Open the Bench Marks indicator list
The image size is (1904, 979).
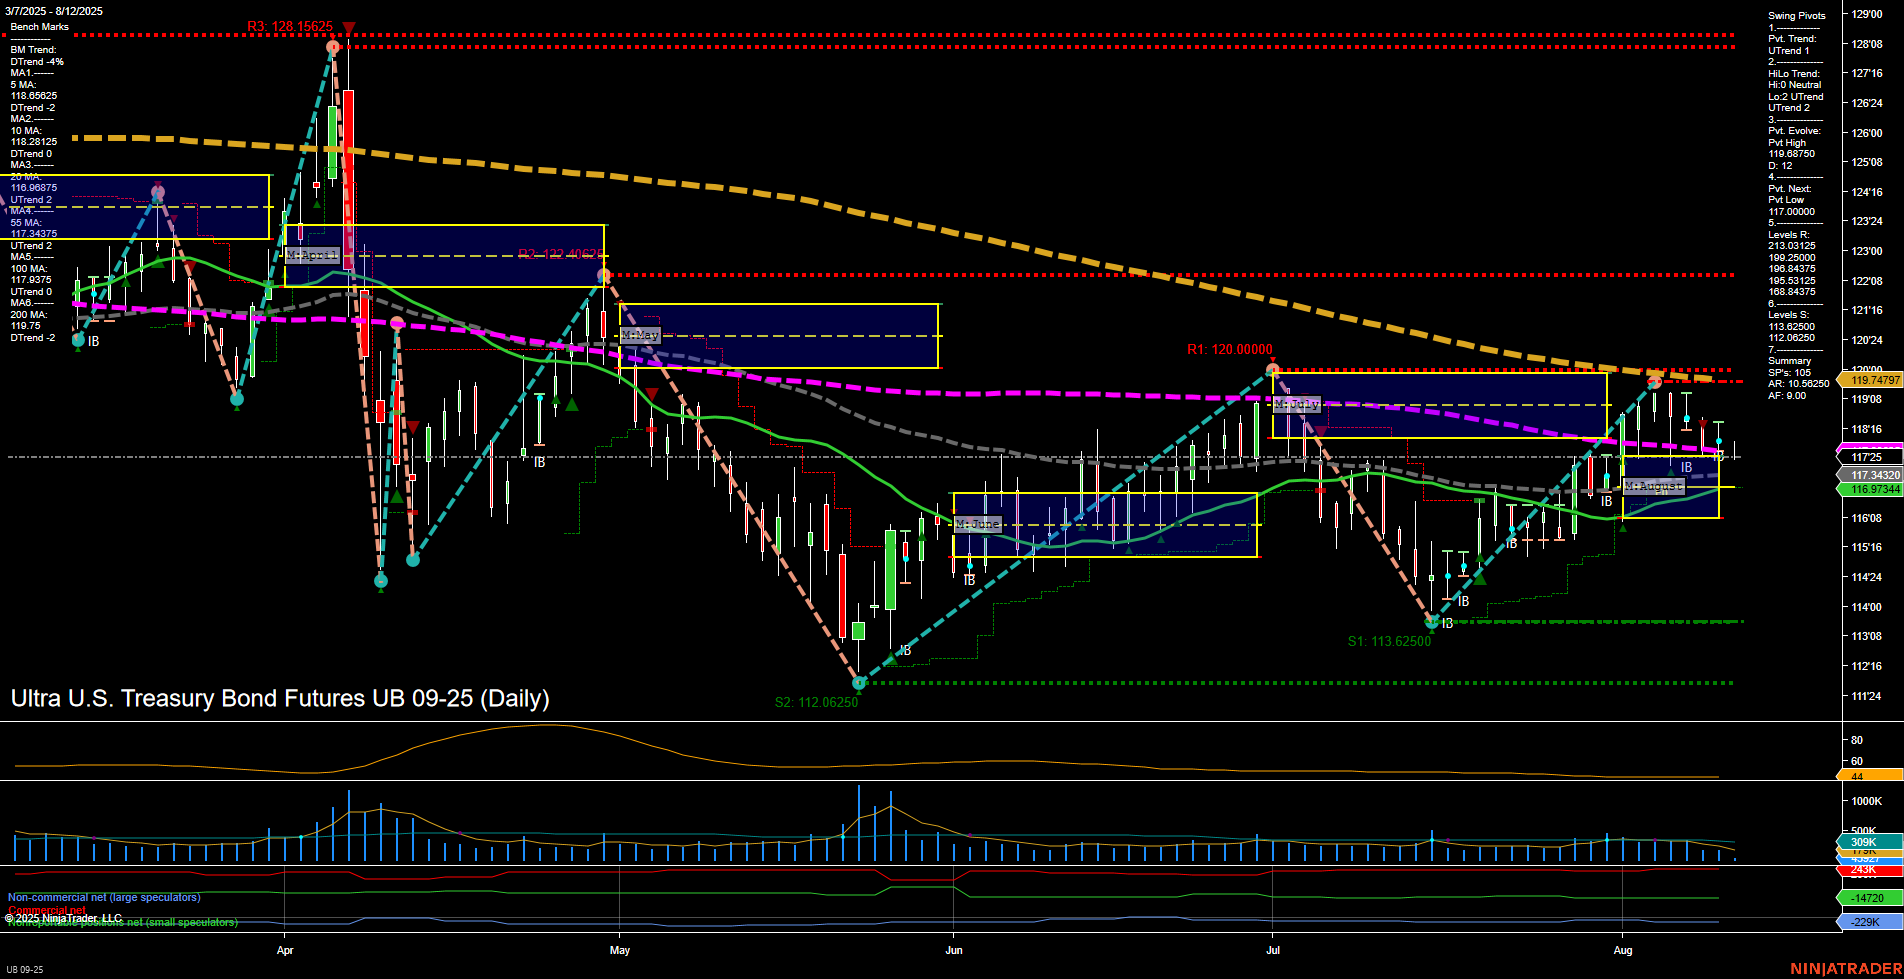tap(41, 26)
